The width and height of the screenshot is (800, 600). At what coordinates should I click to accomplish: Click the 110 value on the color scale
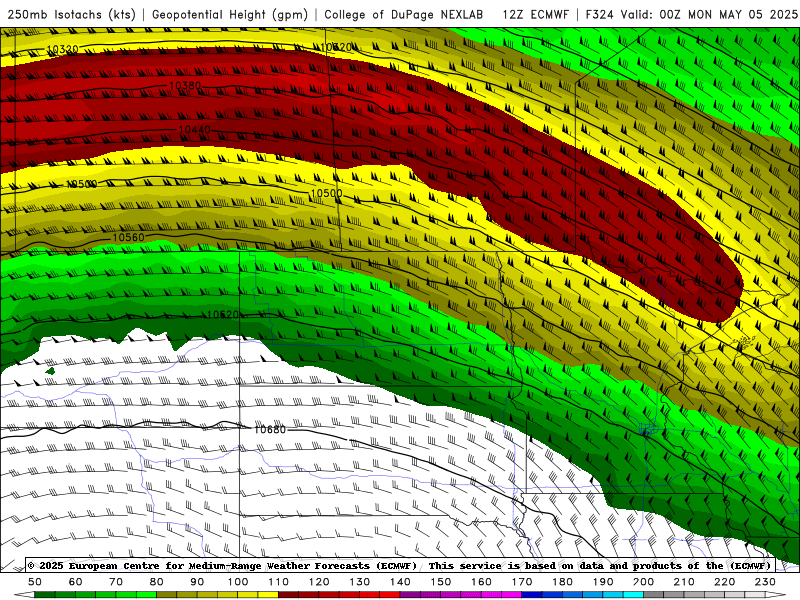click(x=279, y=582)
